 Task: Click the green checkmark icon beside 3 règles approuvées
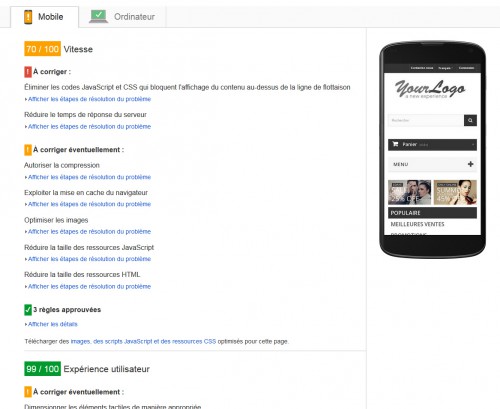click(28, 310)
